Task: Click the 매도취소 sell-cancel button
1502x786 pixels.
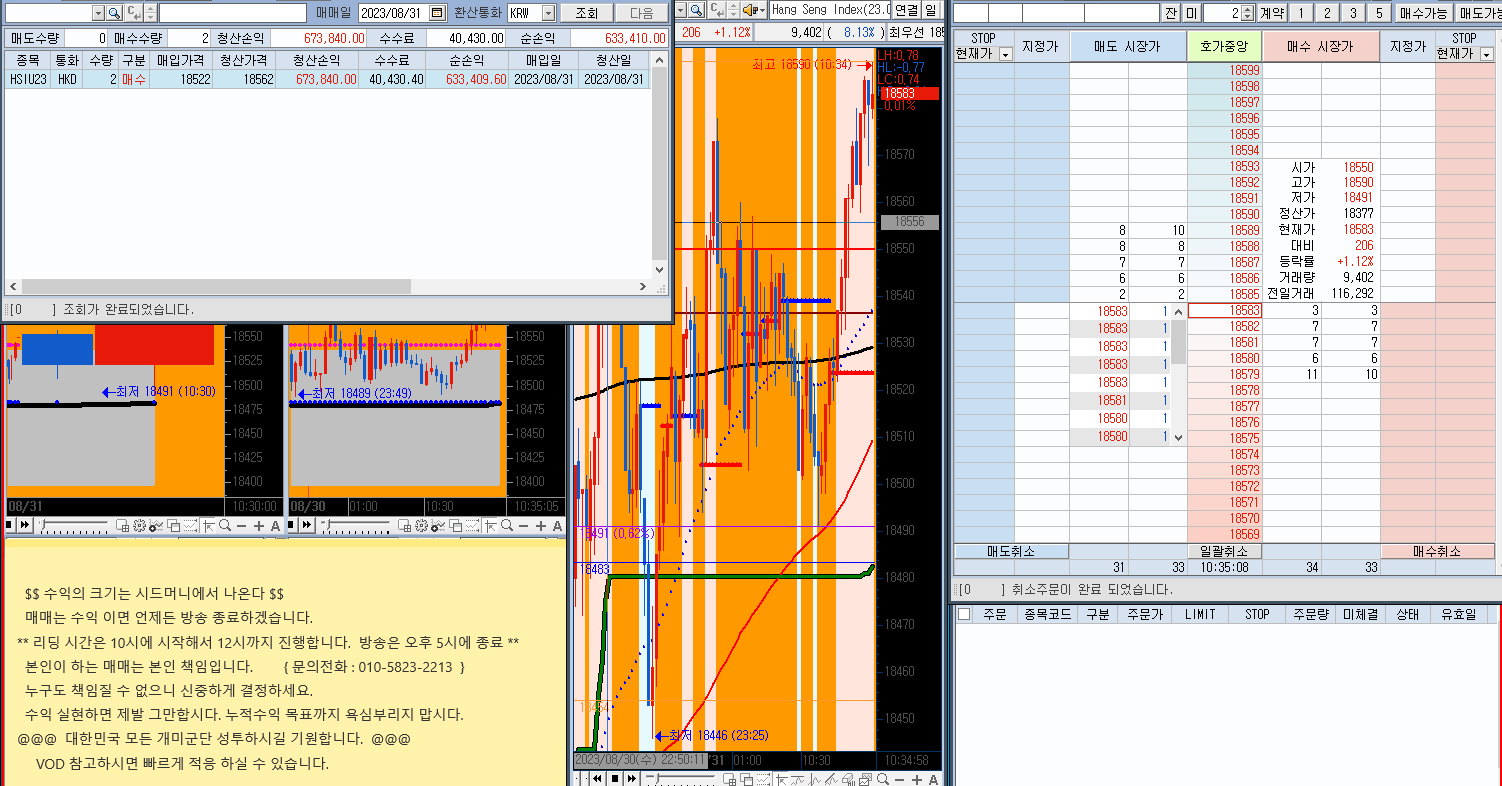Action: (x=1011, y=551)
